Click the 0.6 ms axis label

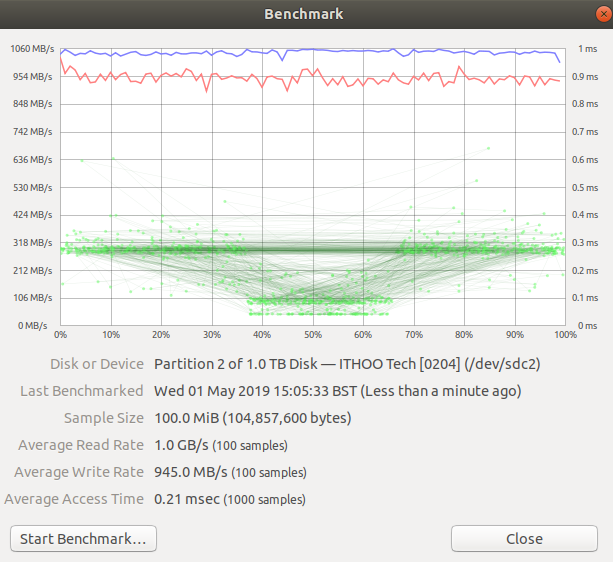[585, 160]
